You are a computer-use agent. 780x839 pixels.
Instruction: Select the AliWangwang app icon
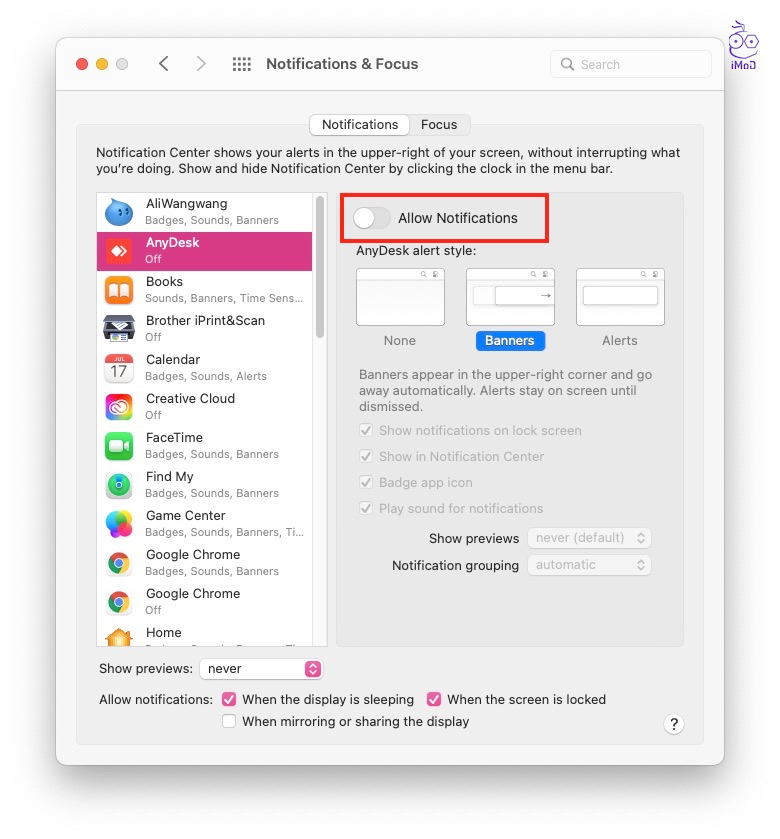pyautogui.click(x=119, y=212)
